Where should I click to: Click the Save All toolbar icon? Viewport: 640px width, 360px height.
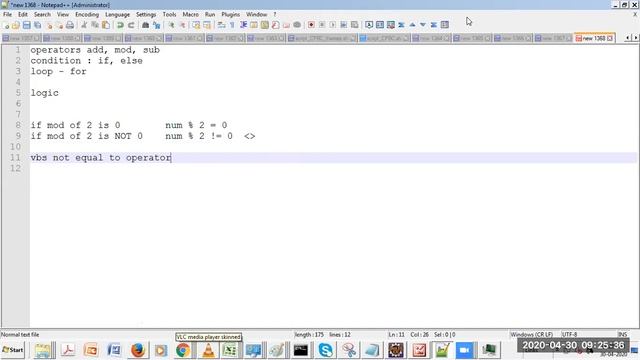click(x=38, y=25)
